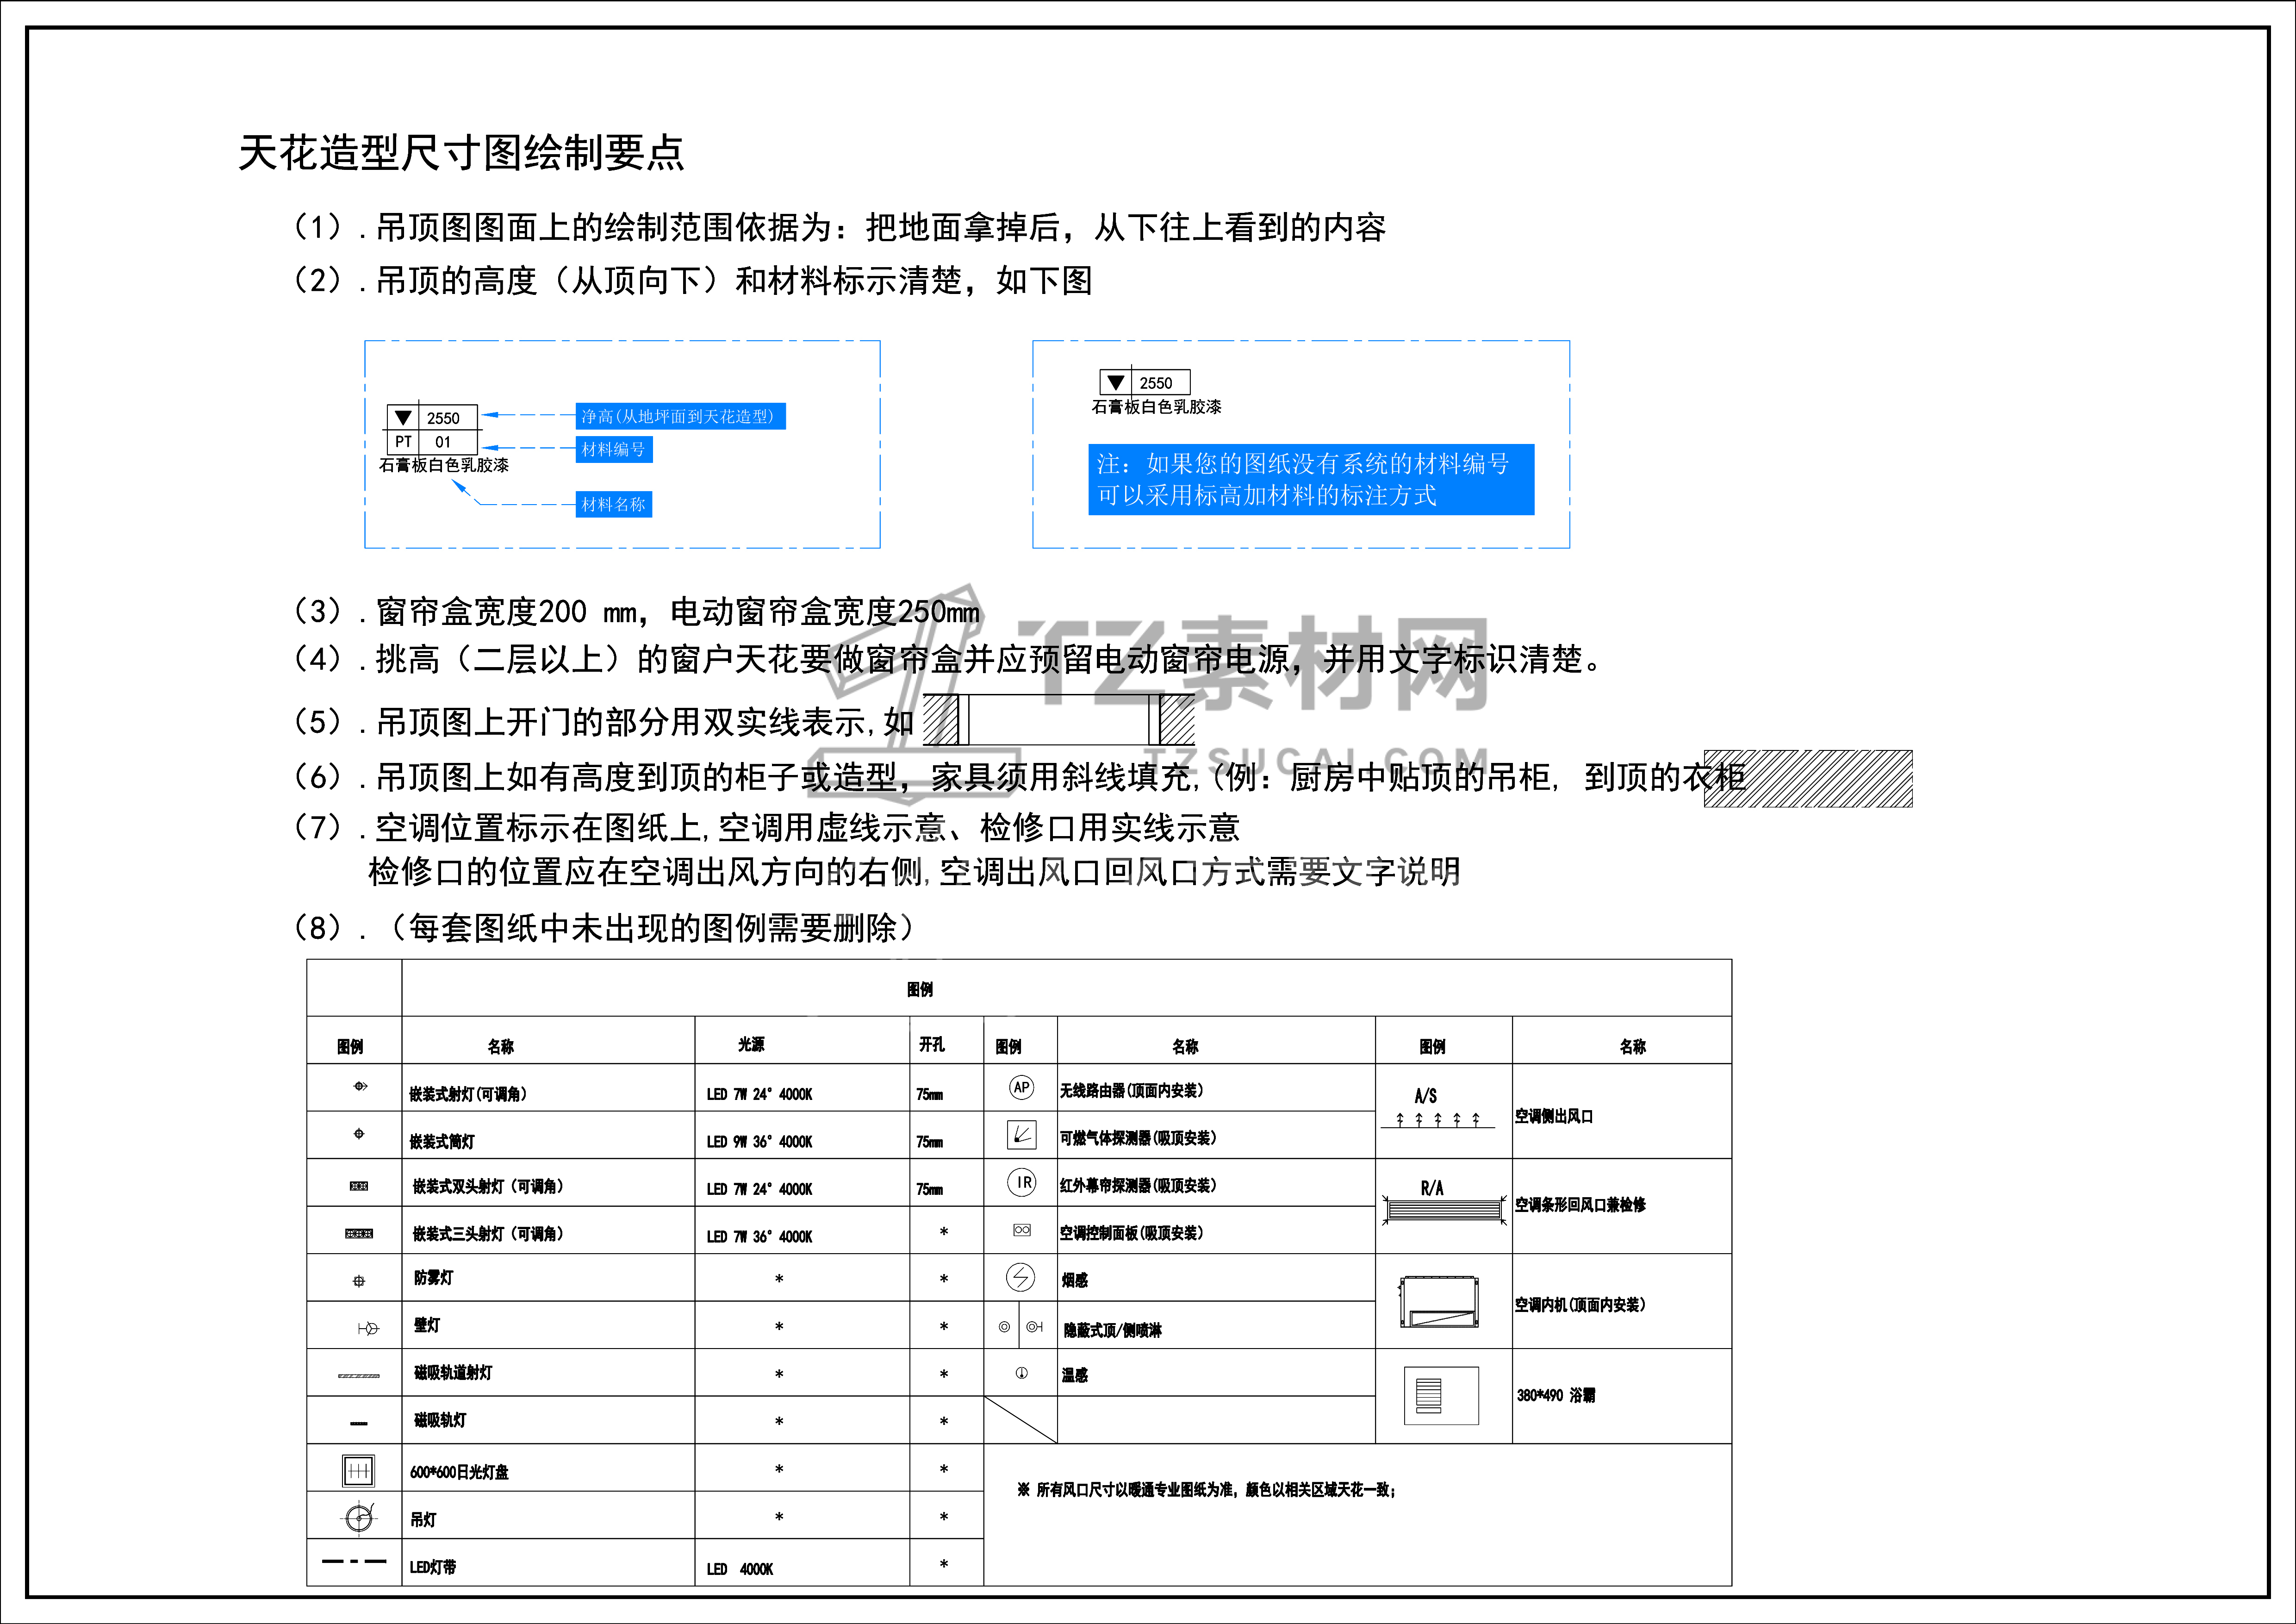Image resolution: width=2296 pixels, height=1624 pixels.
Task: Click the blue 净高 height annotation label
Action: pos(680,416)
